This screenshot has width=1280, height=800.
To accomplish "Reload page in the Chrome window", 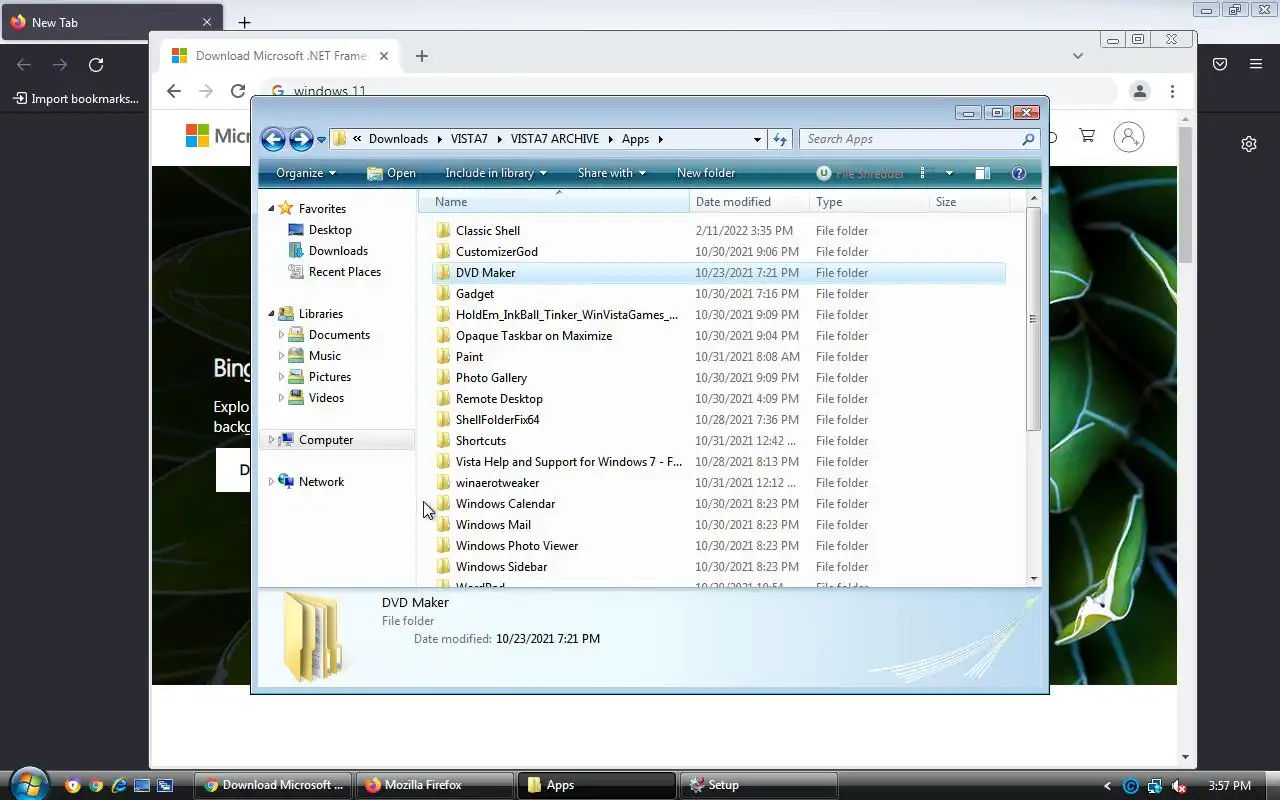I will (x=238, y=91).
